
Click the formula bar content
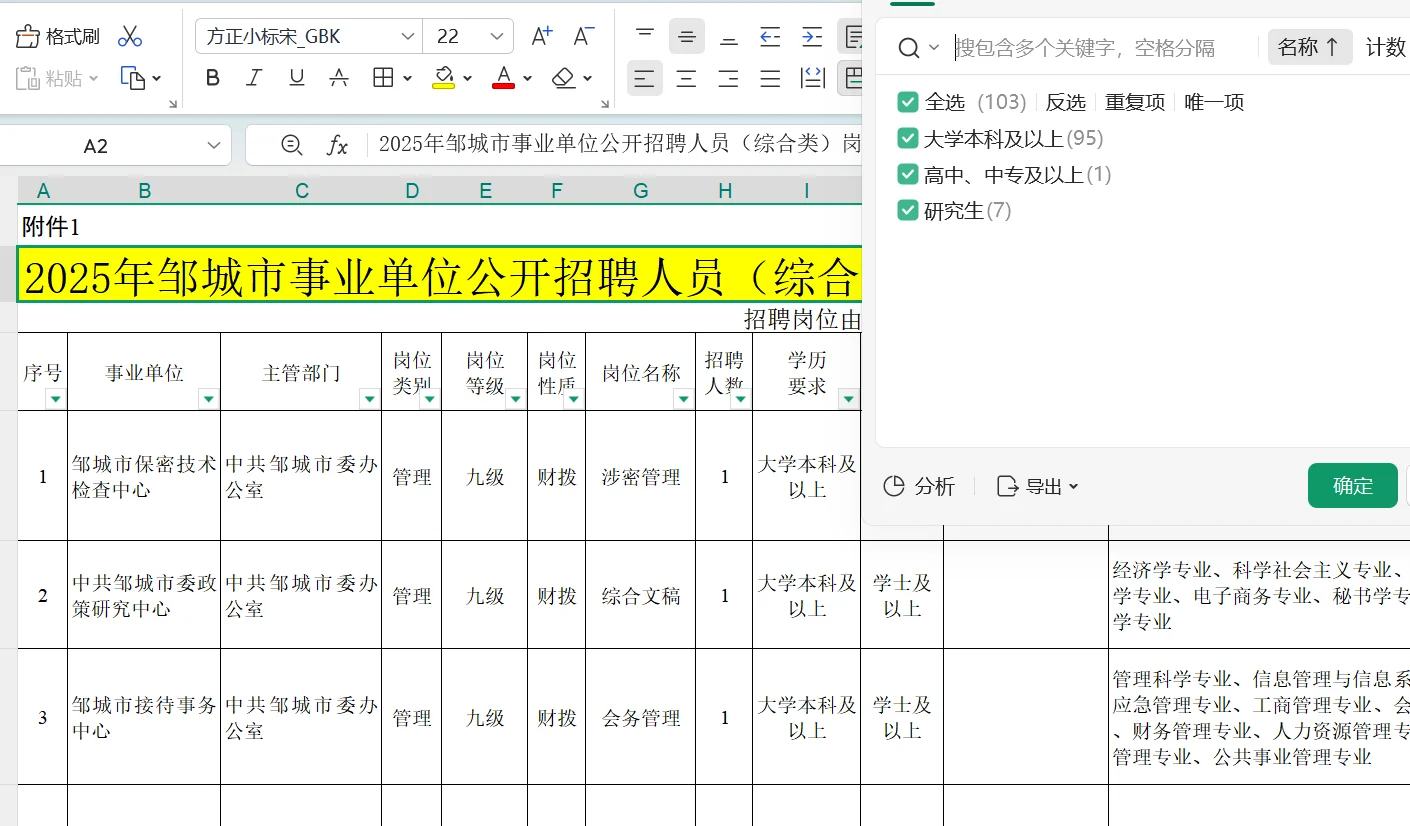point(620,146)
